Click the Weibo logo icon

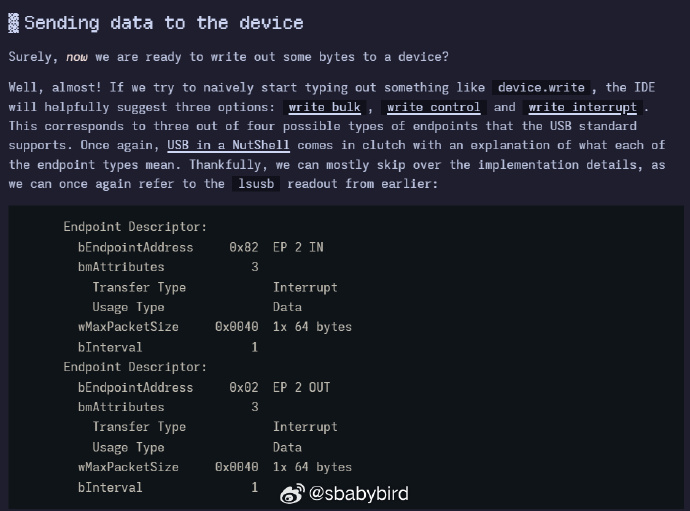292,494
